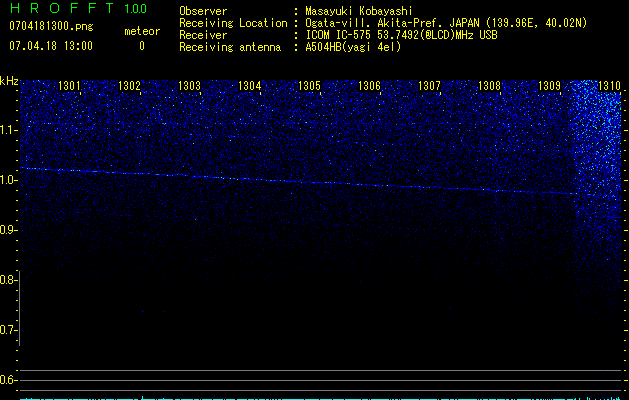Click the 1309 time marker
This screenshot has width=629, height=400.
pos(549,86)
